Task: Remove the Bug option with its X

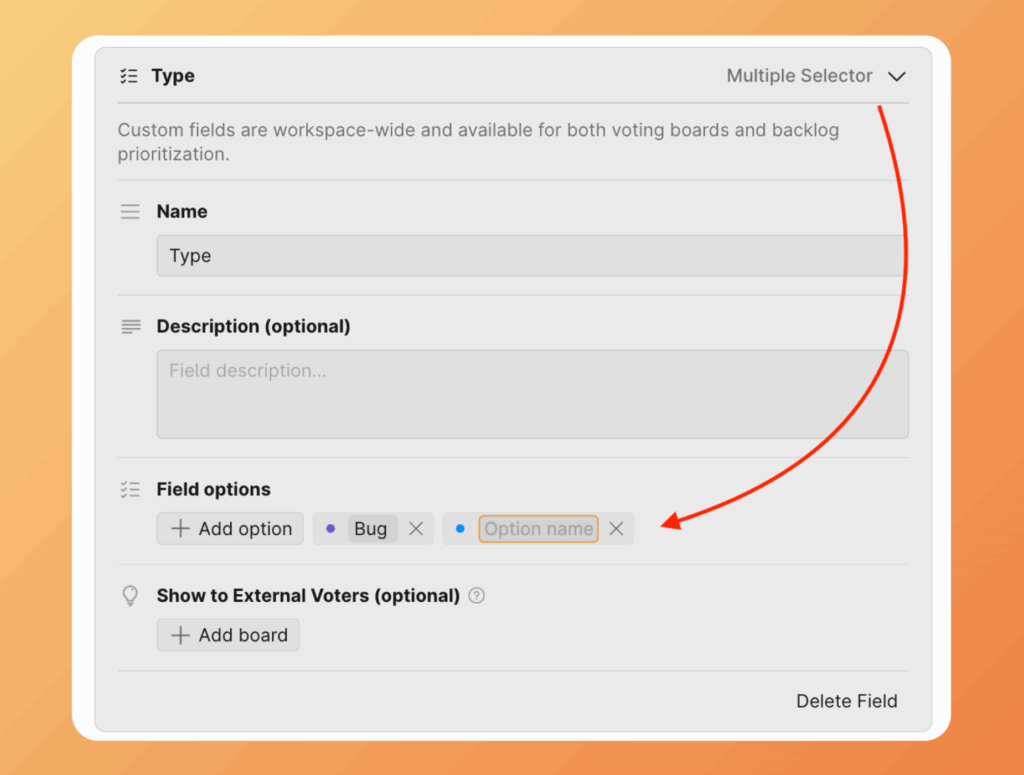Action: click(416, 529)
